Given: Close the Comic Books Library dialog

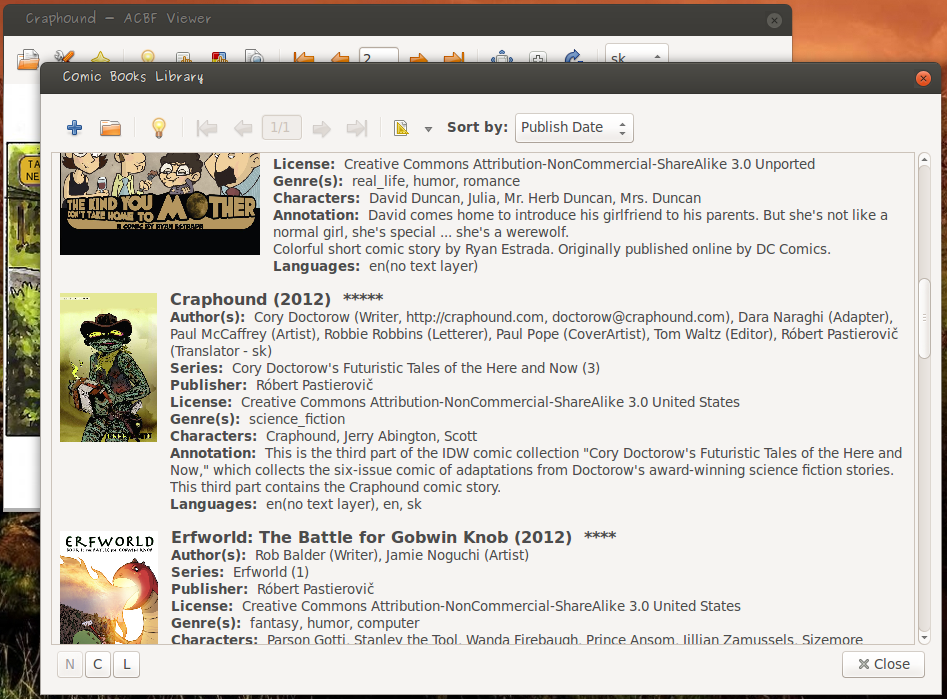Looking at the screenshot, I should pyautogui.click(x=883, y=664).
